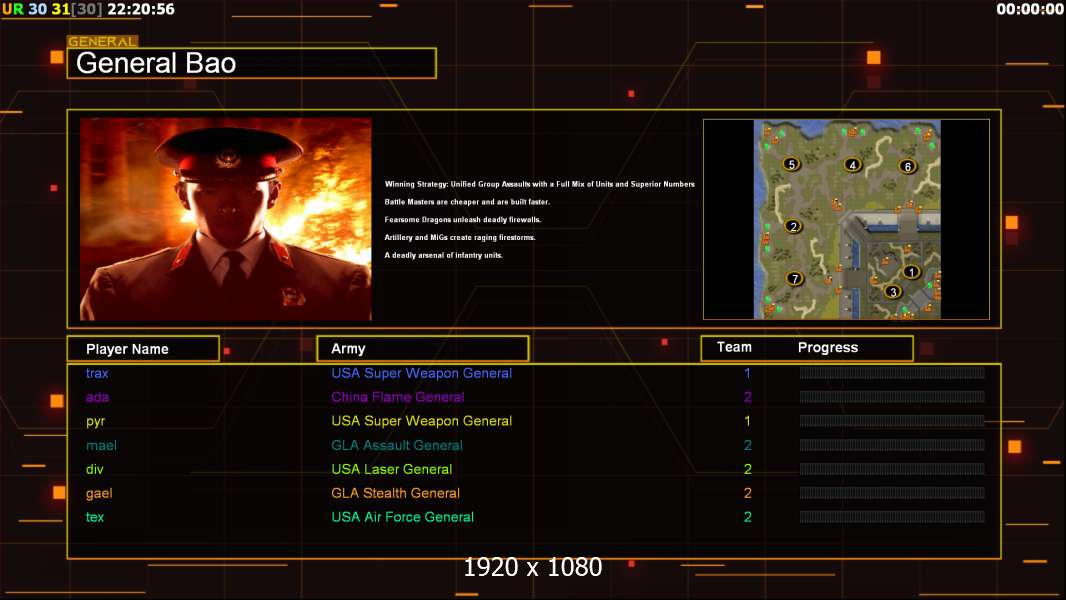Click team number for pyr
The width and height of the screenshot is (1066, 600).
point(747,421)
